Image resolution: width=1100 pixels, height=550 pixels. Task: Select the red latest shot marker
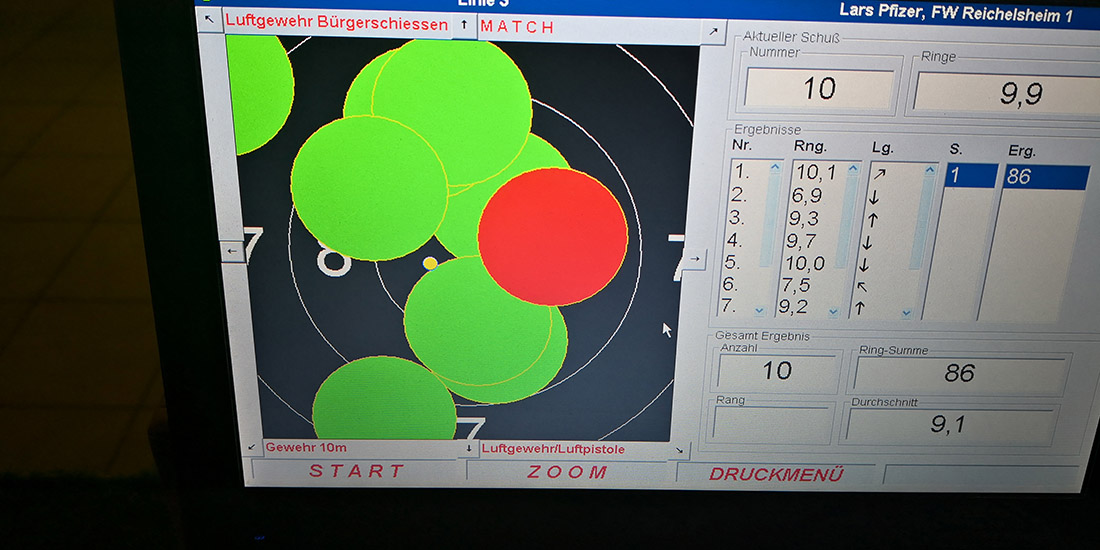click(x=552, y=237)
